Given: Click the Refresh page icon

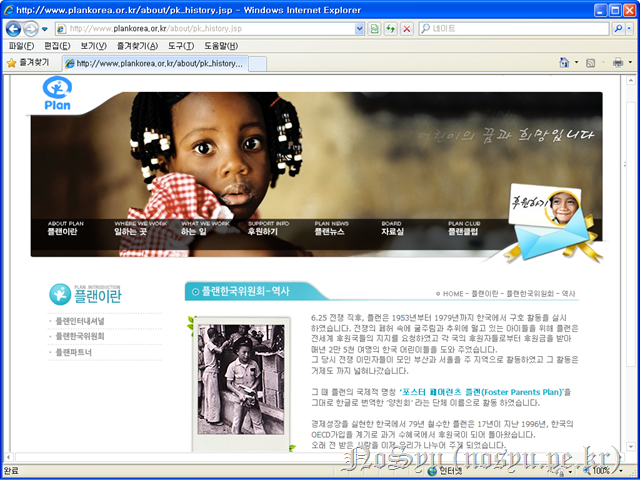Looking at the screenshot, I should pos(389,29).
